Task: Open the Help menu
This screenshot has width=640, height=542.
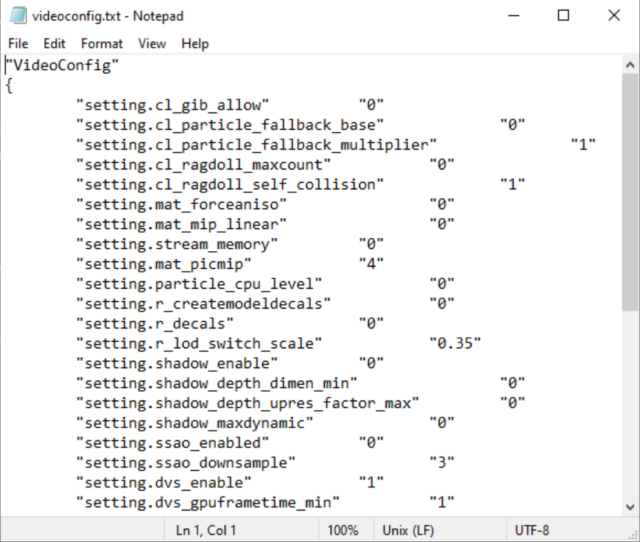Action: pyautogui.click(x=195, y=44)
